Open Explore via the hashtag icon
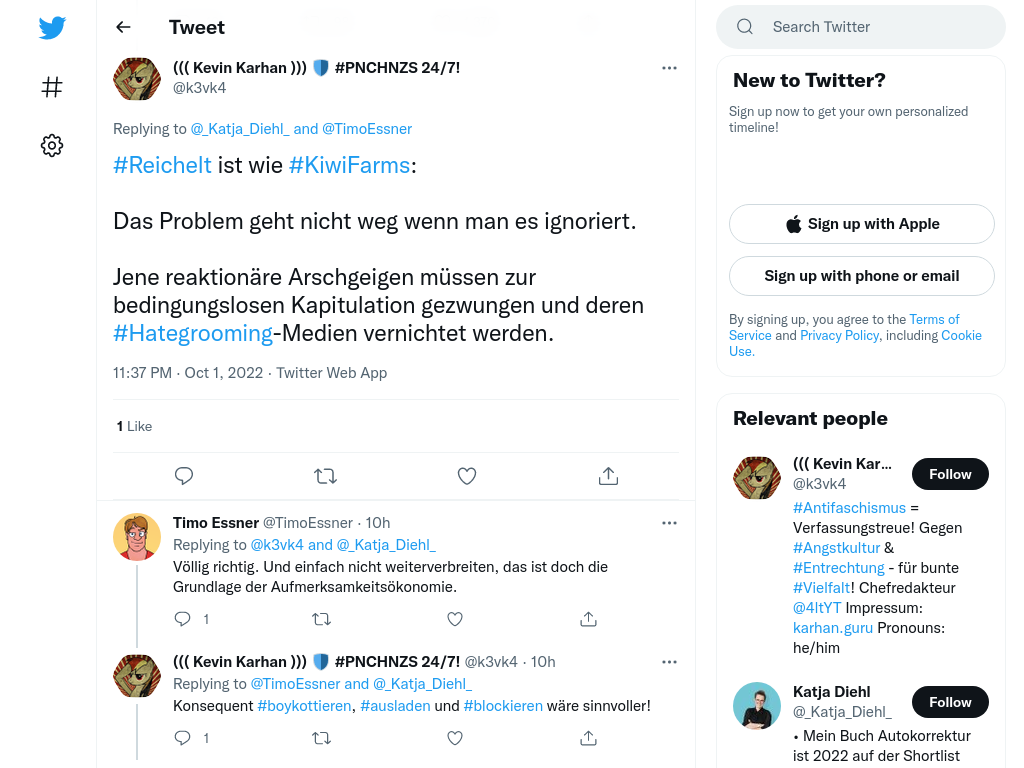Viewport: 1024px width, 768px height. click(x=52, y=87)
